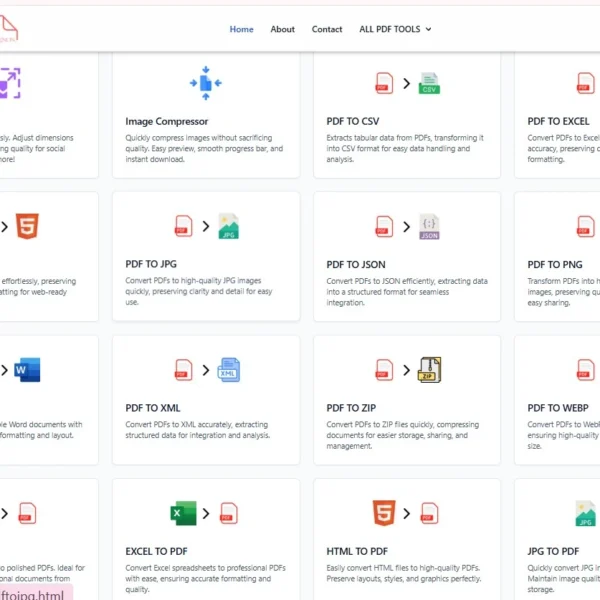
Task: Click the purple image resize icon
Action: (x=10, y=83)
